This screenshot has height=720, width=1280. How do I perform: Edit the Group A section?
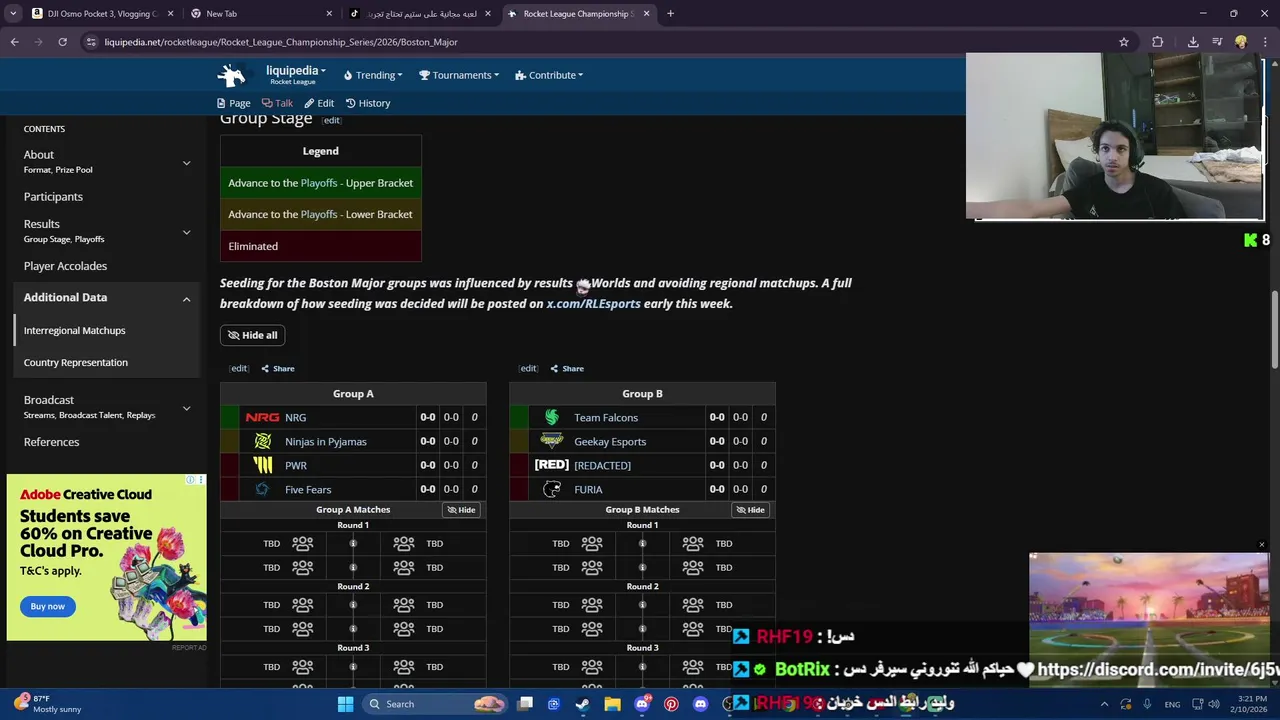click(x=239, y=368)
